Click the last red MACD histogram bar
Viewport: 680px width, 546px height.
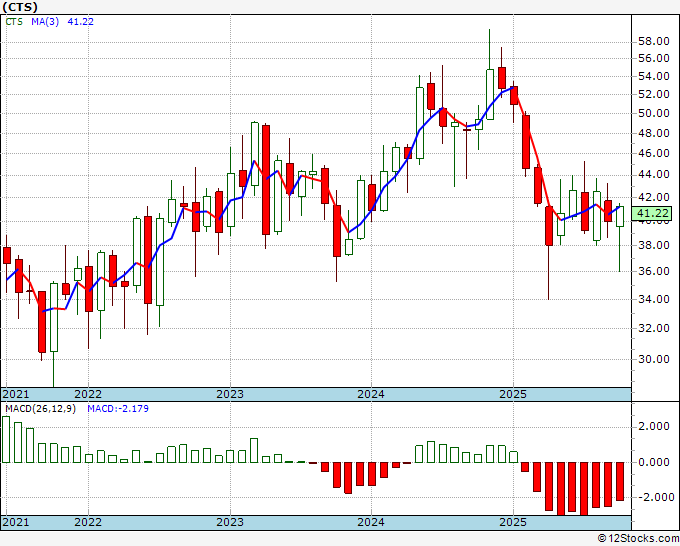[x=620, y=481]
